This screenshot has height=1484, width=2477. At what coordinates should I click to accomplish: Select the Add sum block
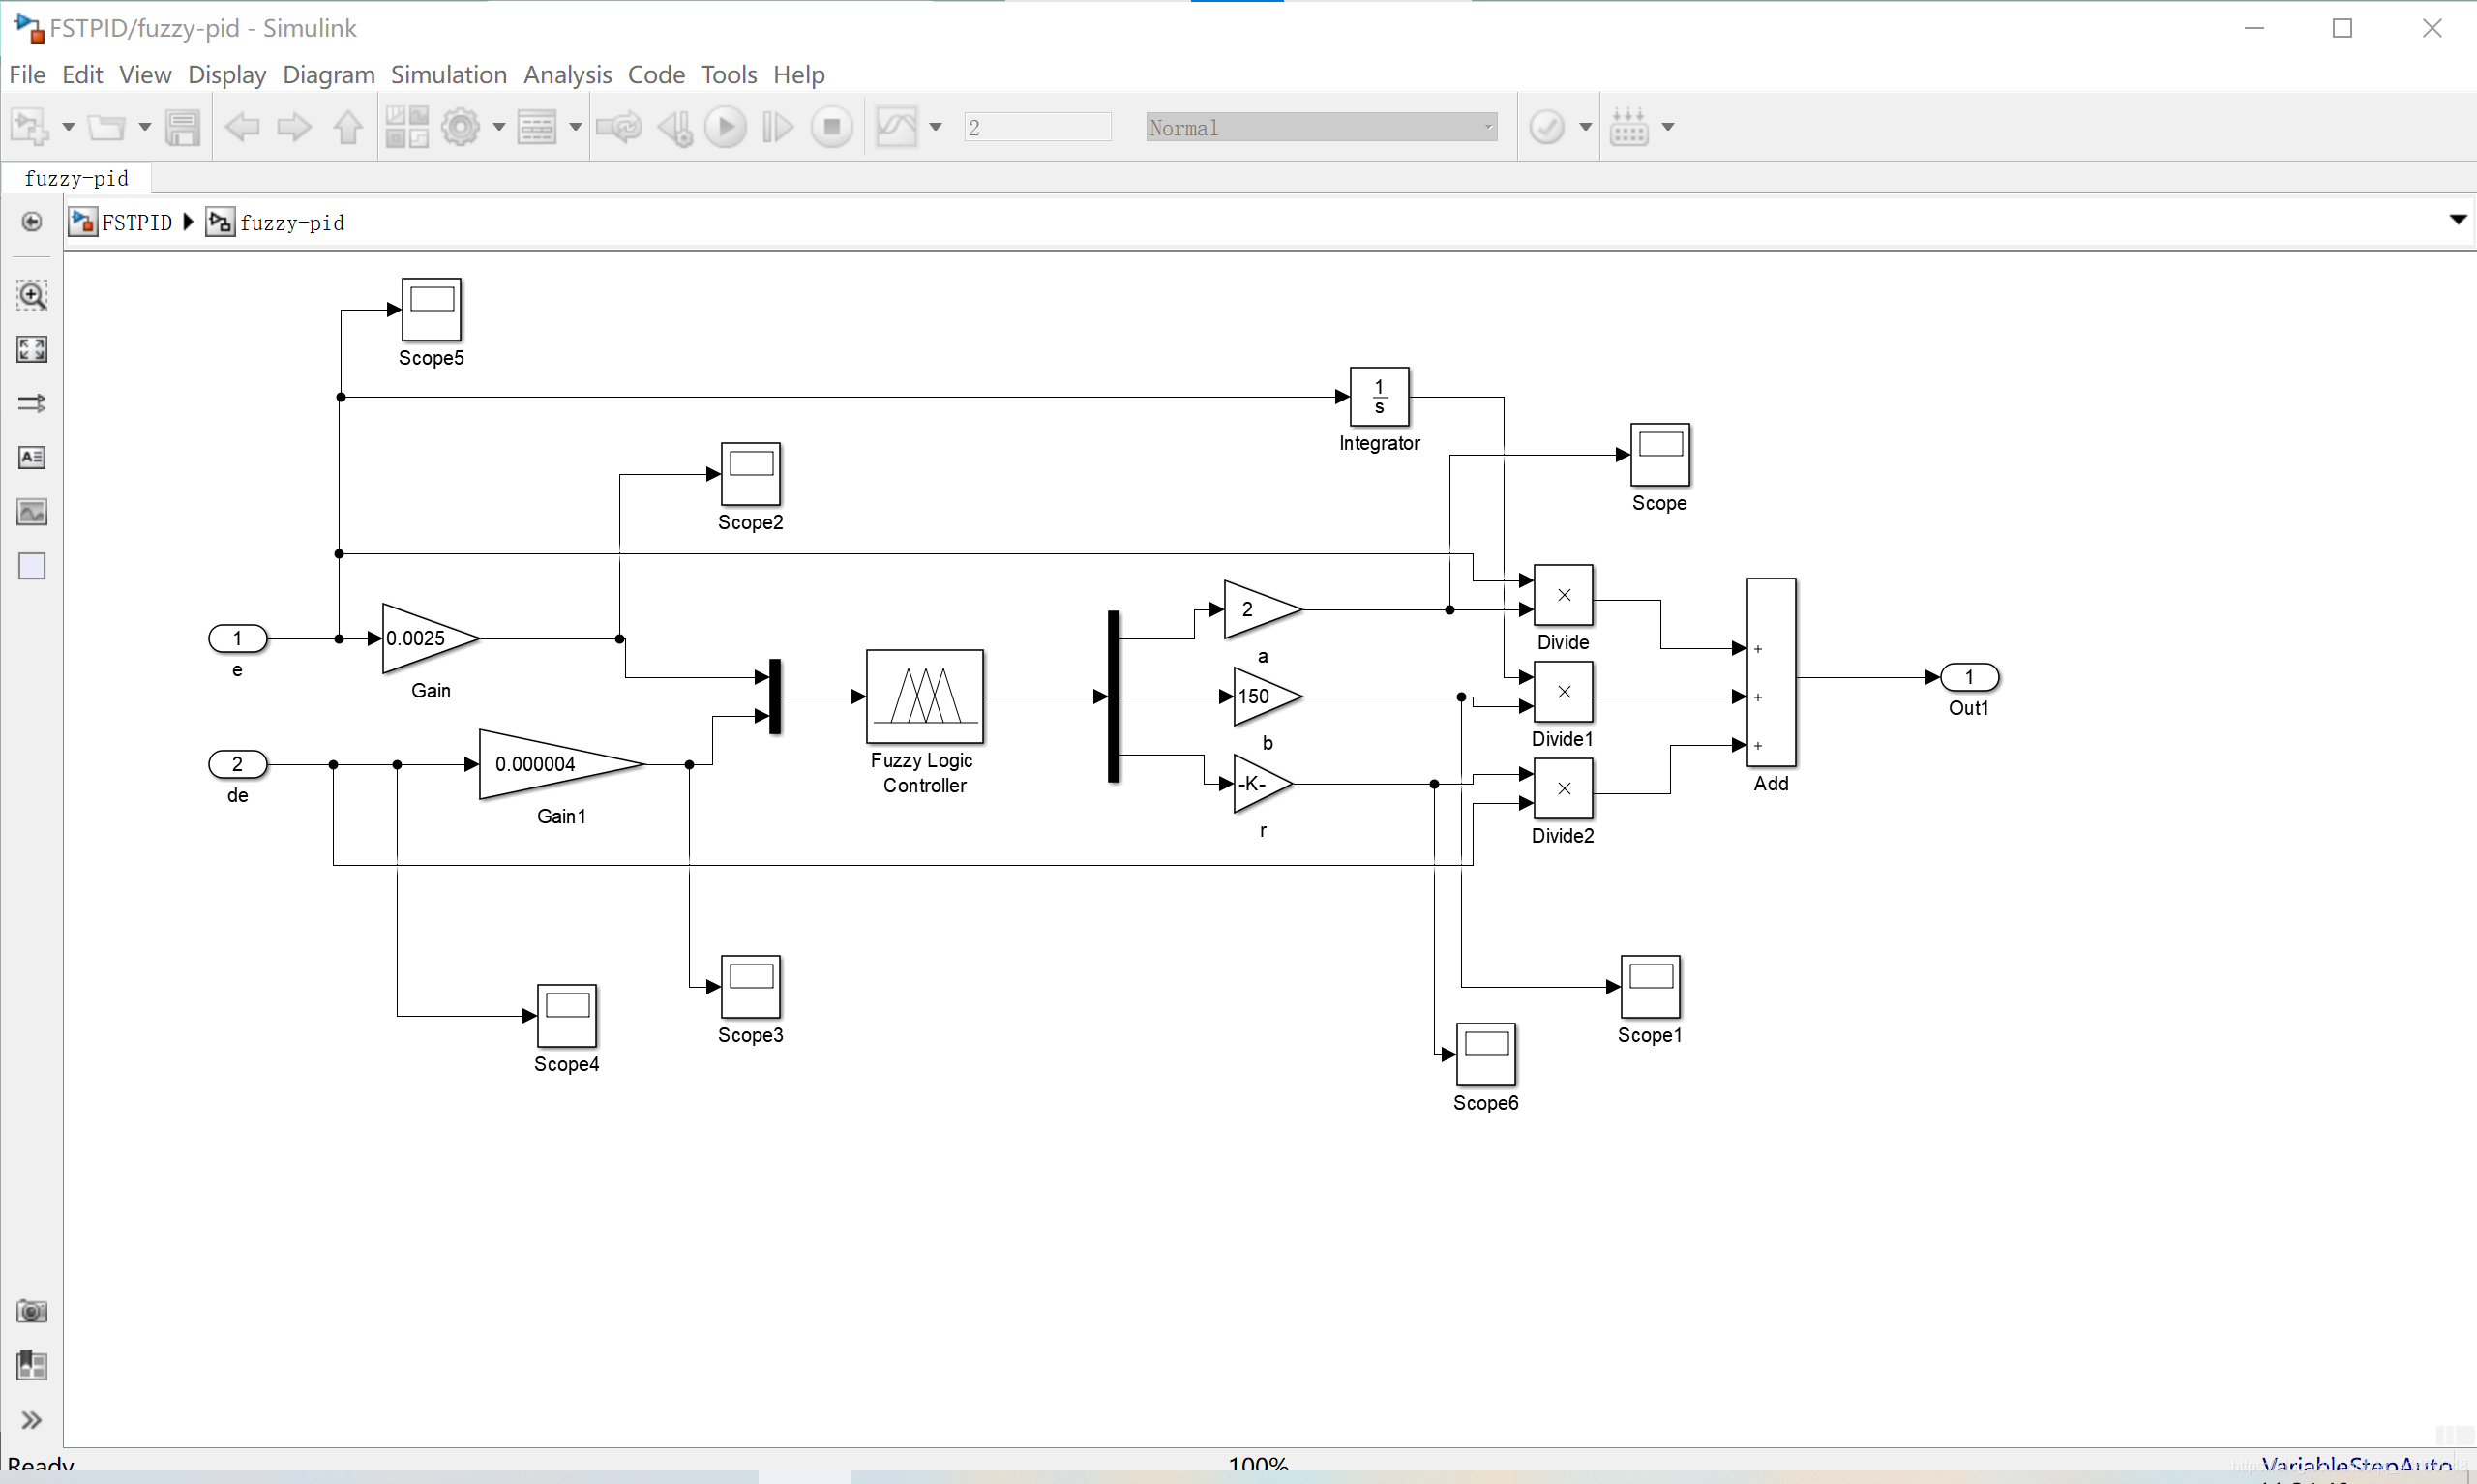1771,672
